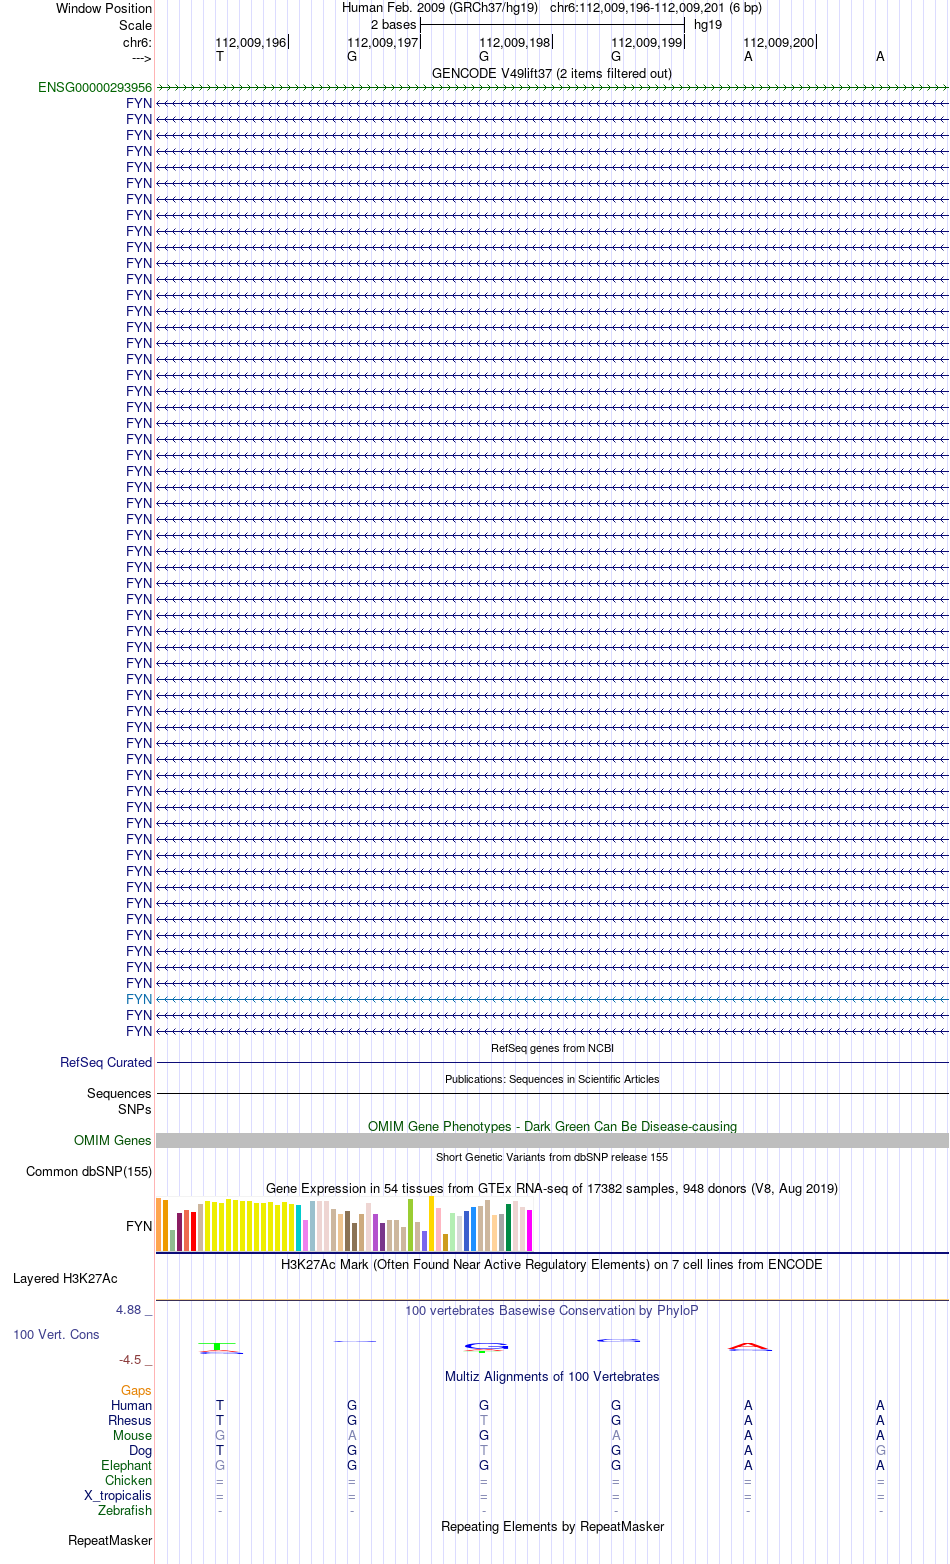Click the faint G in Mouse row
This screenshot has height=1564, width=950.
[220, 1436]
